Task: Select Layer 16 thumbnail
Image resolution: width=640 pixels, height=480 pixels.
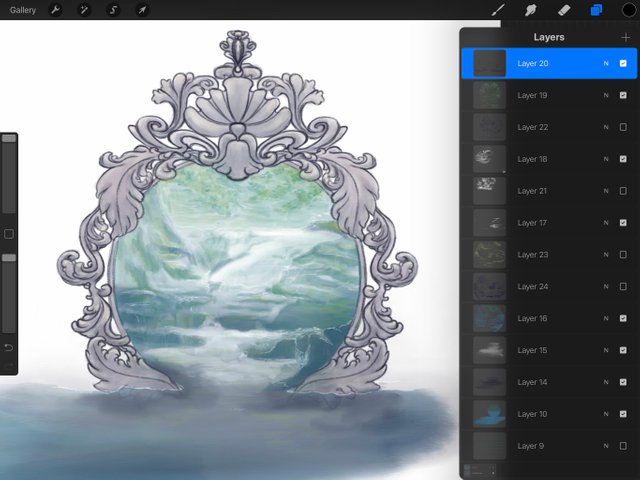Action: 489,318
